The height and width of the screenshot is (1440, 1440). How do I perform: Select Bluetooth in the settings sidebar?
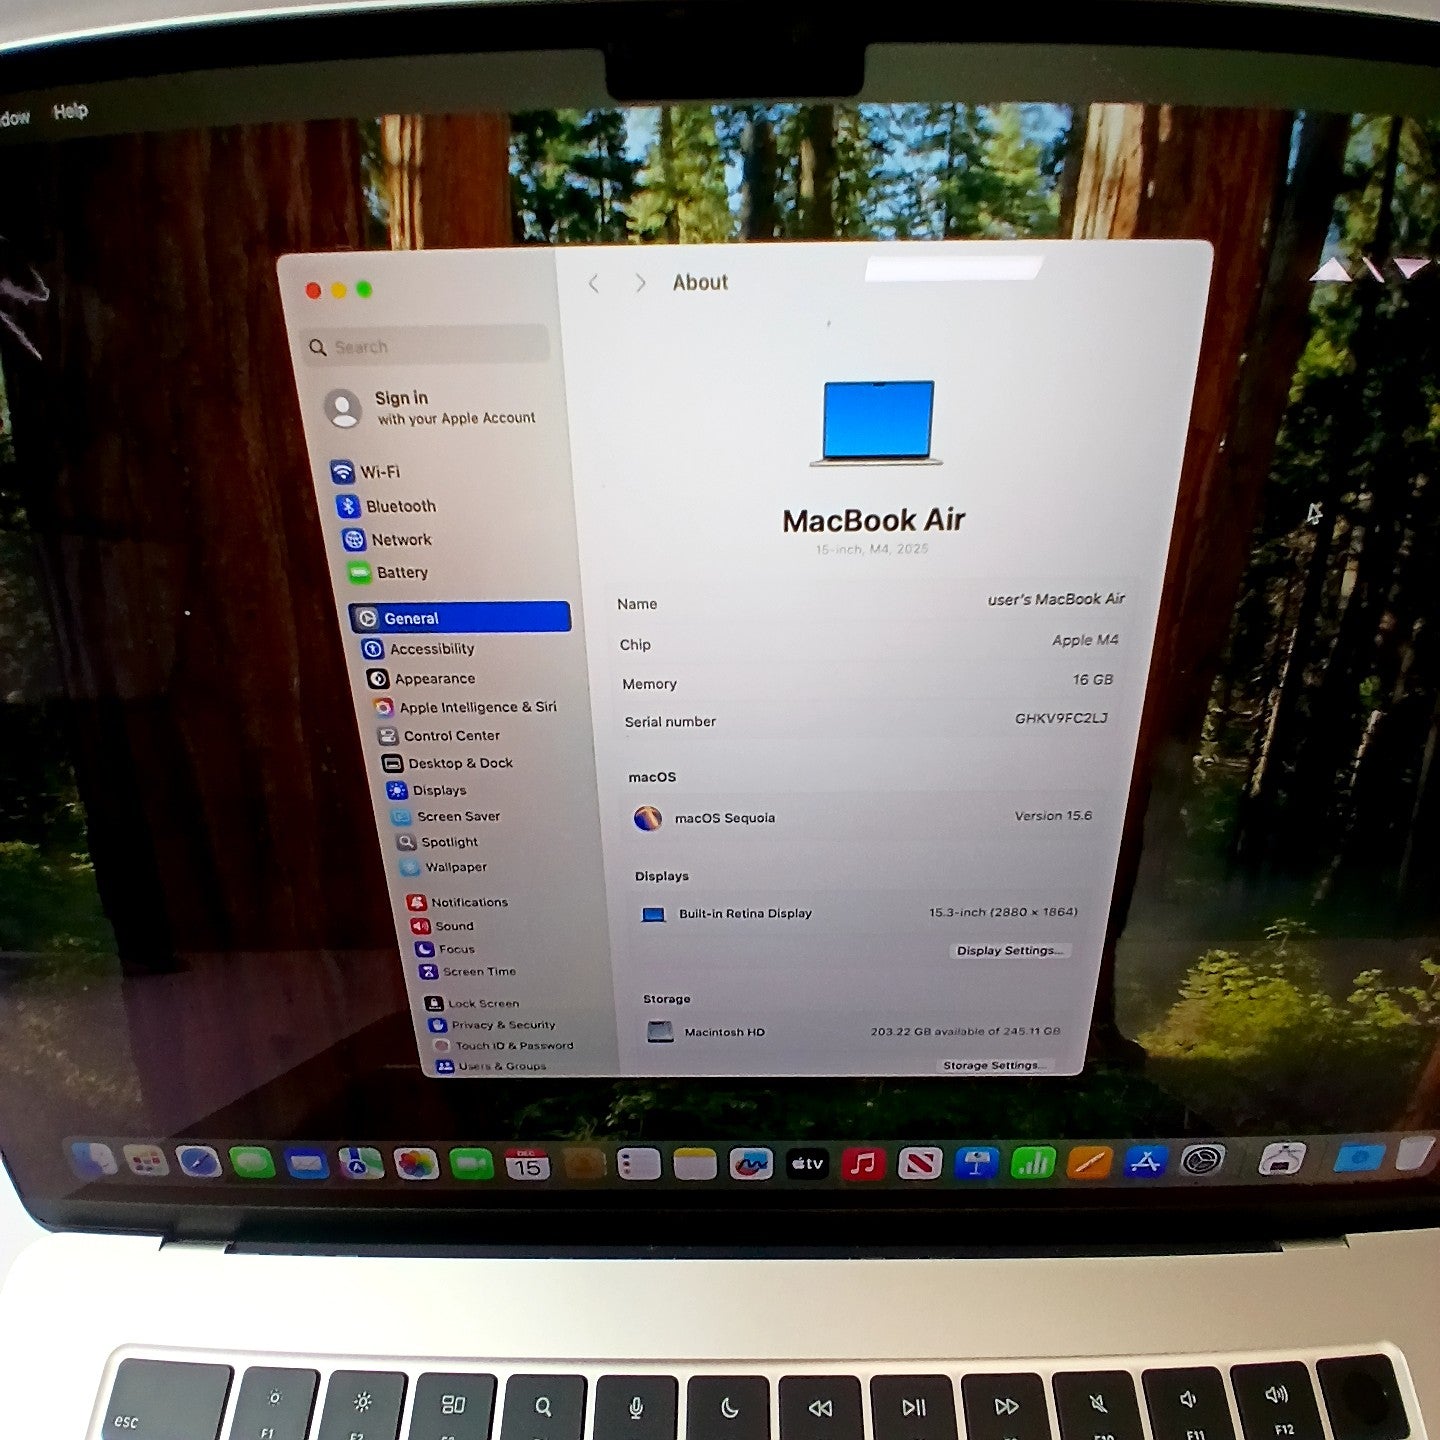click(x=399, y=506)
